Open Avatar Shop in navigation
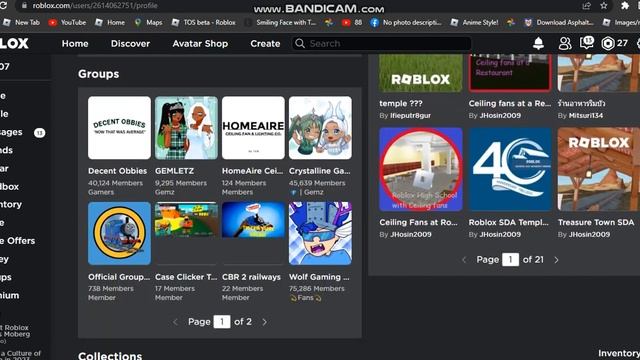 click(200, 44)
